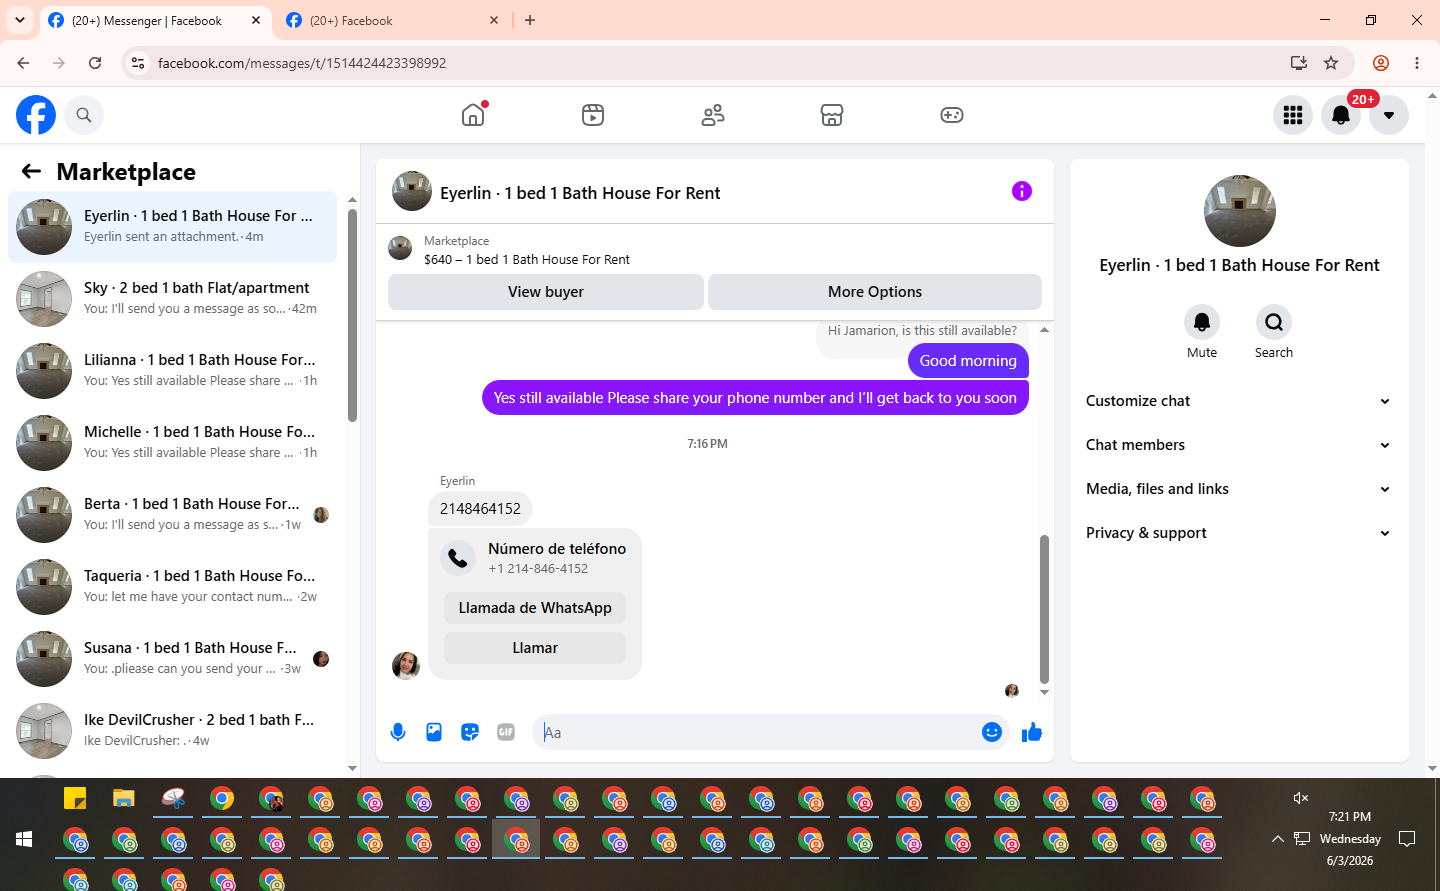This screenshot has height=891, width=1440.
Task: Open the Facebook menu grid icon
Action: pos(1293,115)
